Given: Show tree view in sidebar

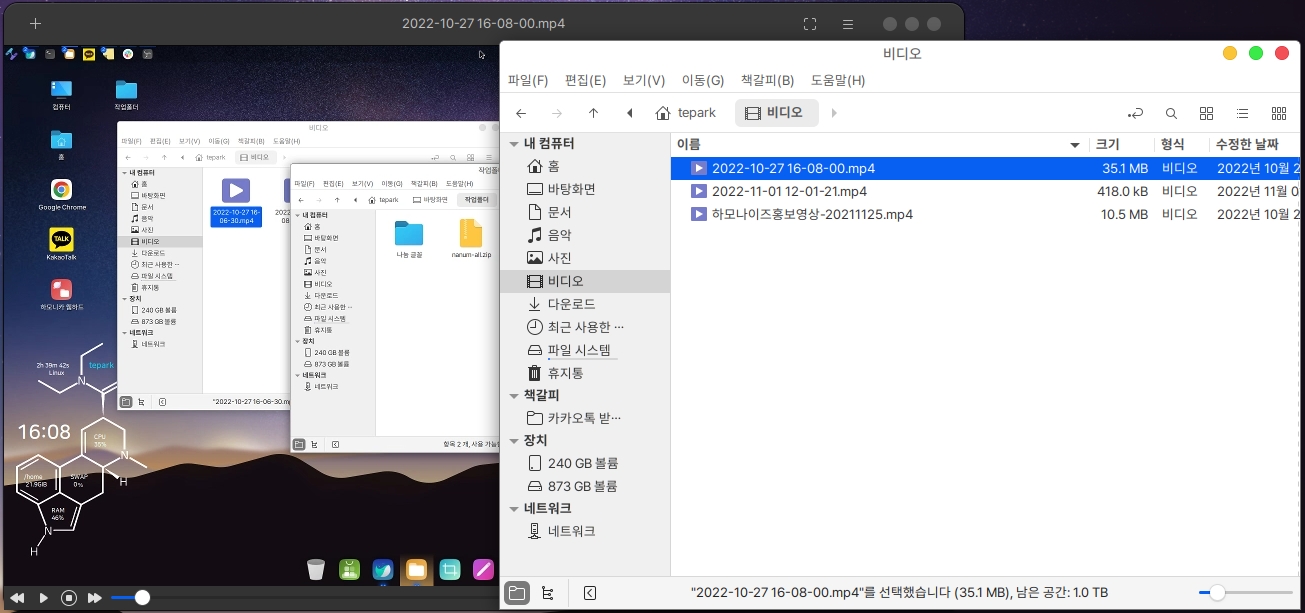Looking at the screenshot, I should click(x=547, y=593).
